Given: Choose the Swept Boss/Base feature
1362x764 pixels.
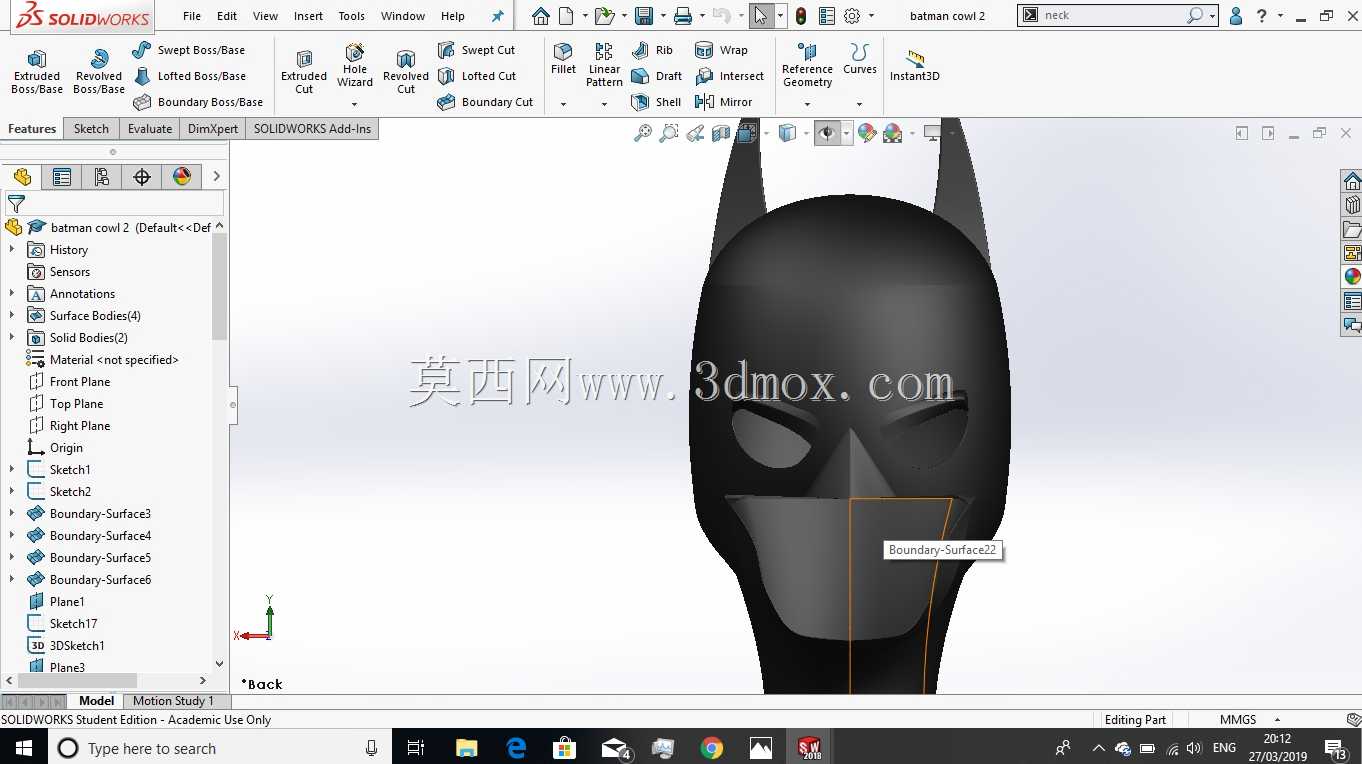Looking at the screenshot, I should point(188,50).
